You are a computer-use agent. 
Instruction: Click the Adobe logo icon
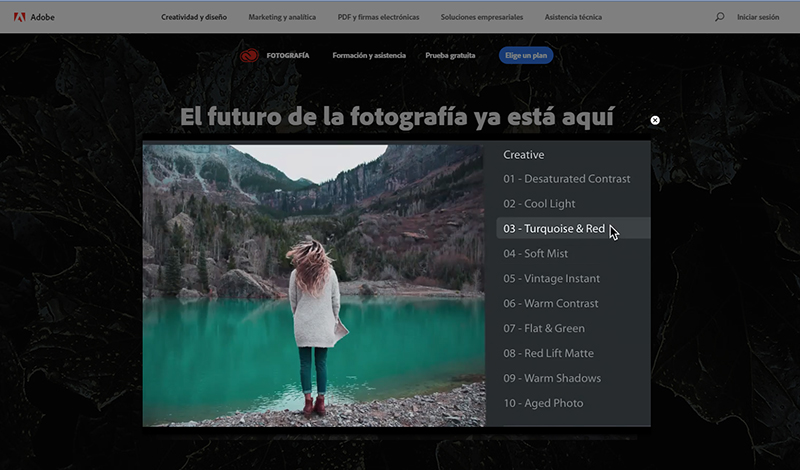(19, 17)
